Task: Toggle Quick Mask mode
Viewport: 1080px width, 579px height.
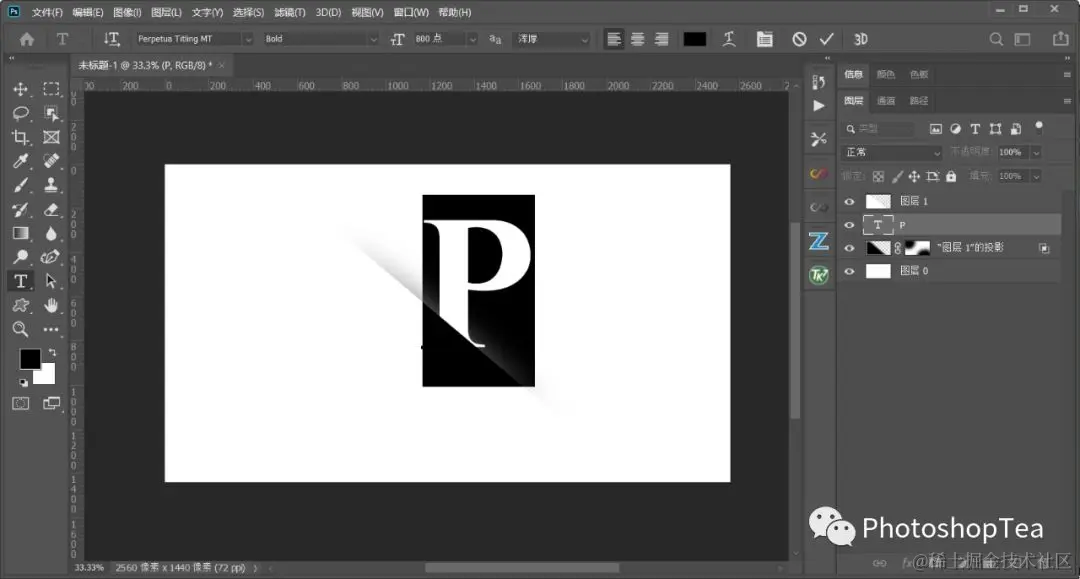Action: point(21,403)
